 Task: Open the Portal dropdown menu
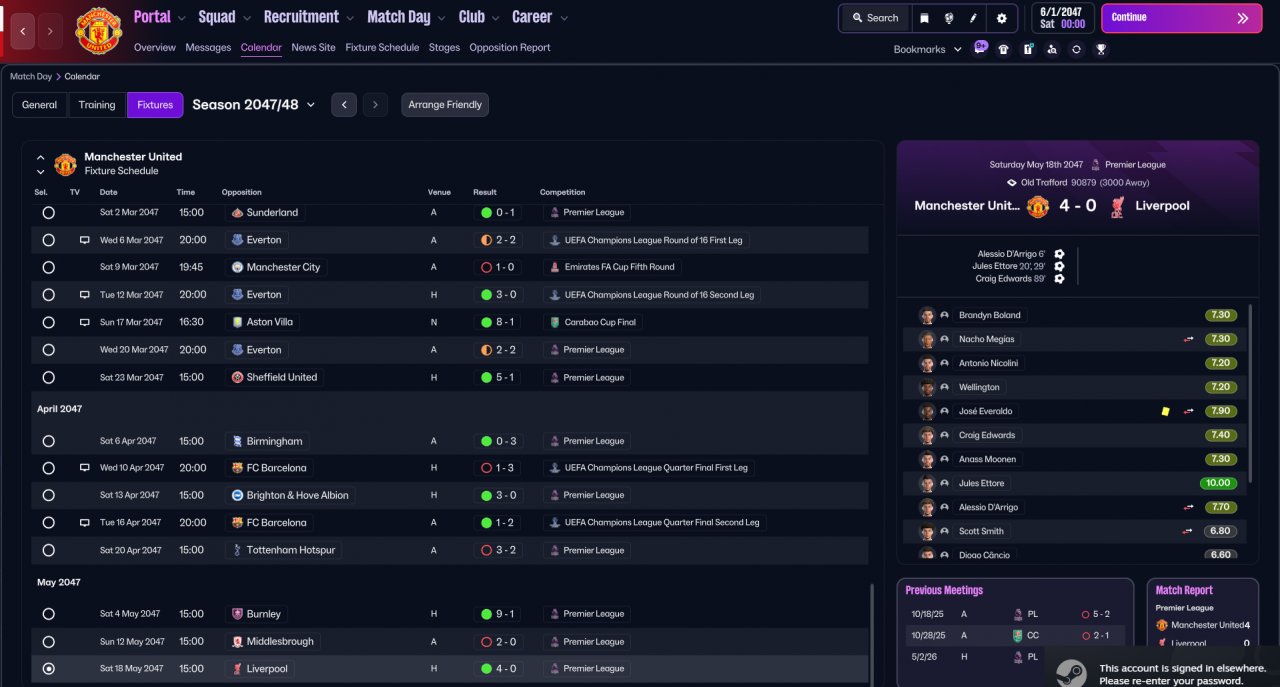159,17
